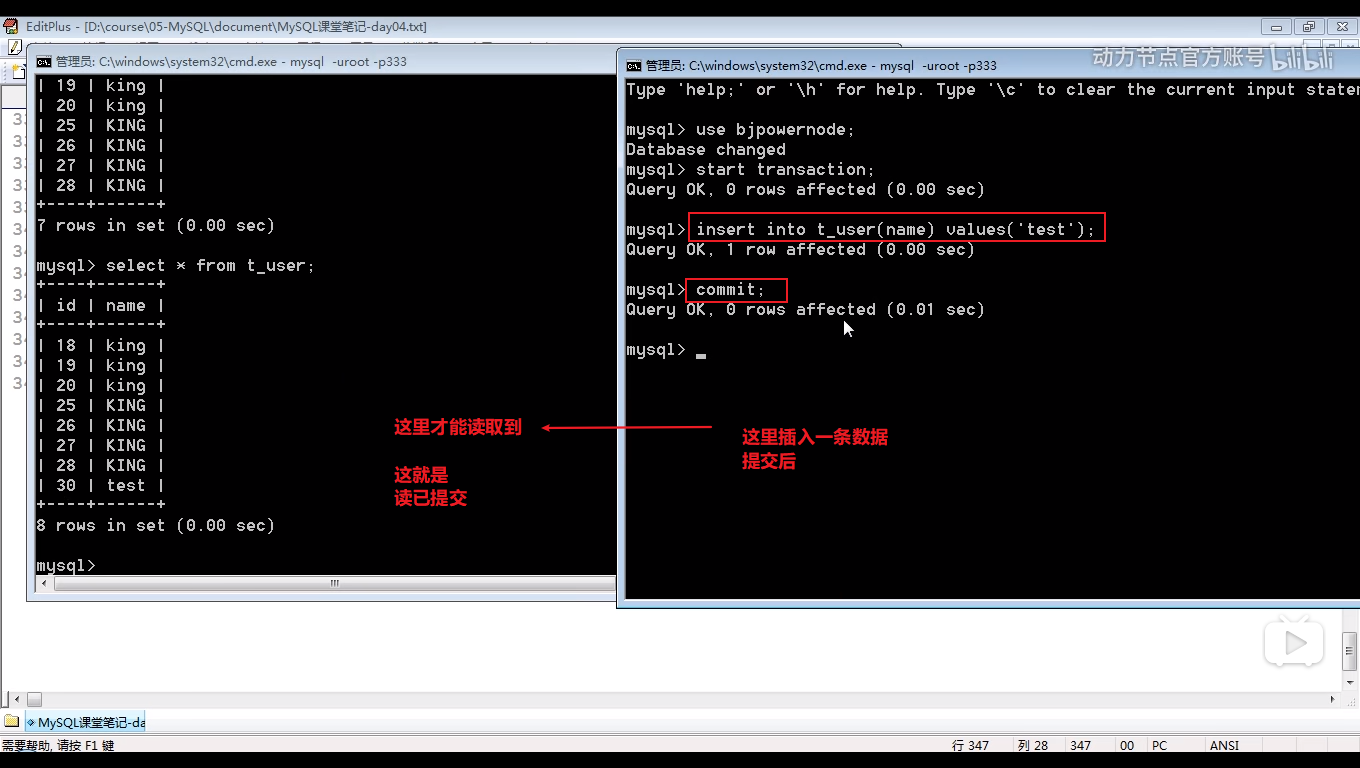Click the status bar '00' entry
The height and width of the screenshot is (768, 1360).
point(1127,745)
